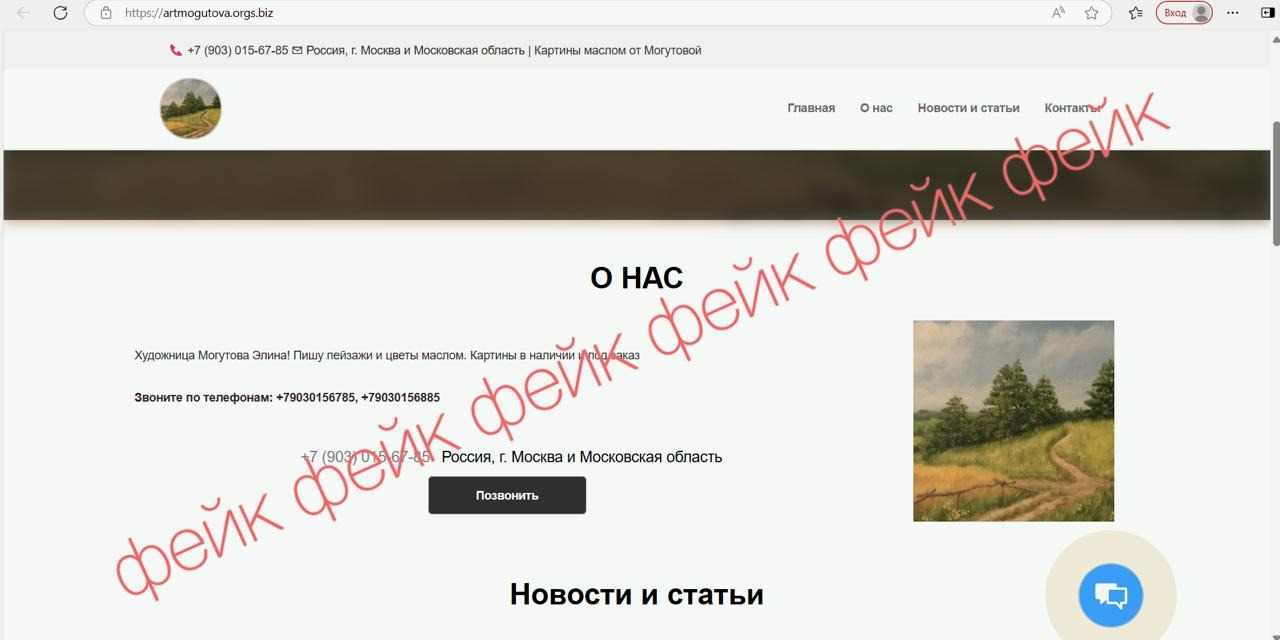Click the pink phone icon in the top bar
This screenshot has width=1280, height=640.
click(176, 50)
